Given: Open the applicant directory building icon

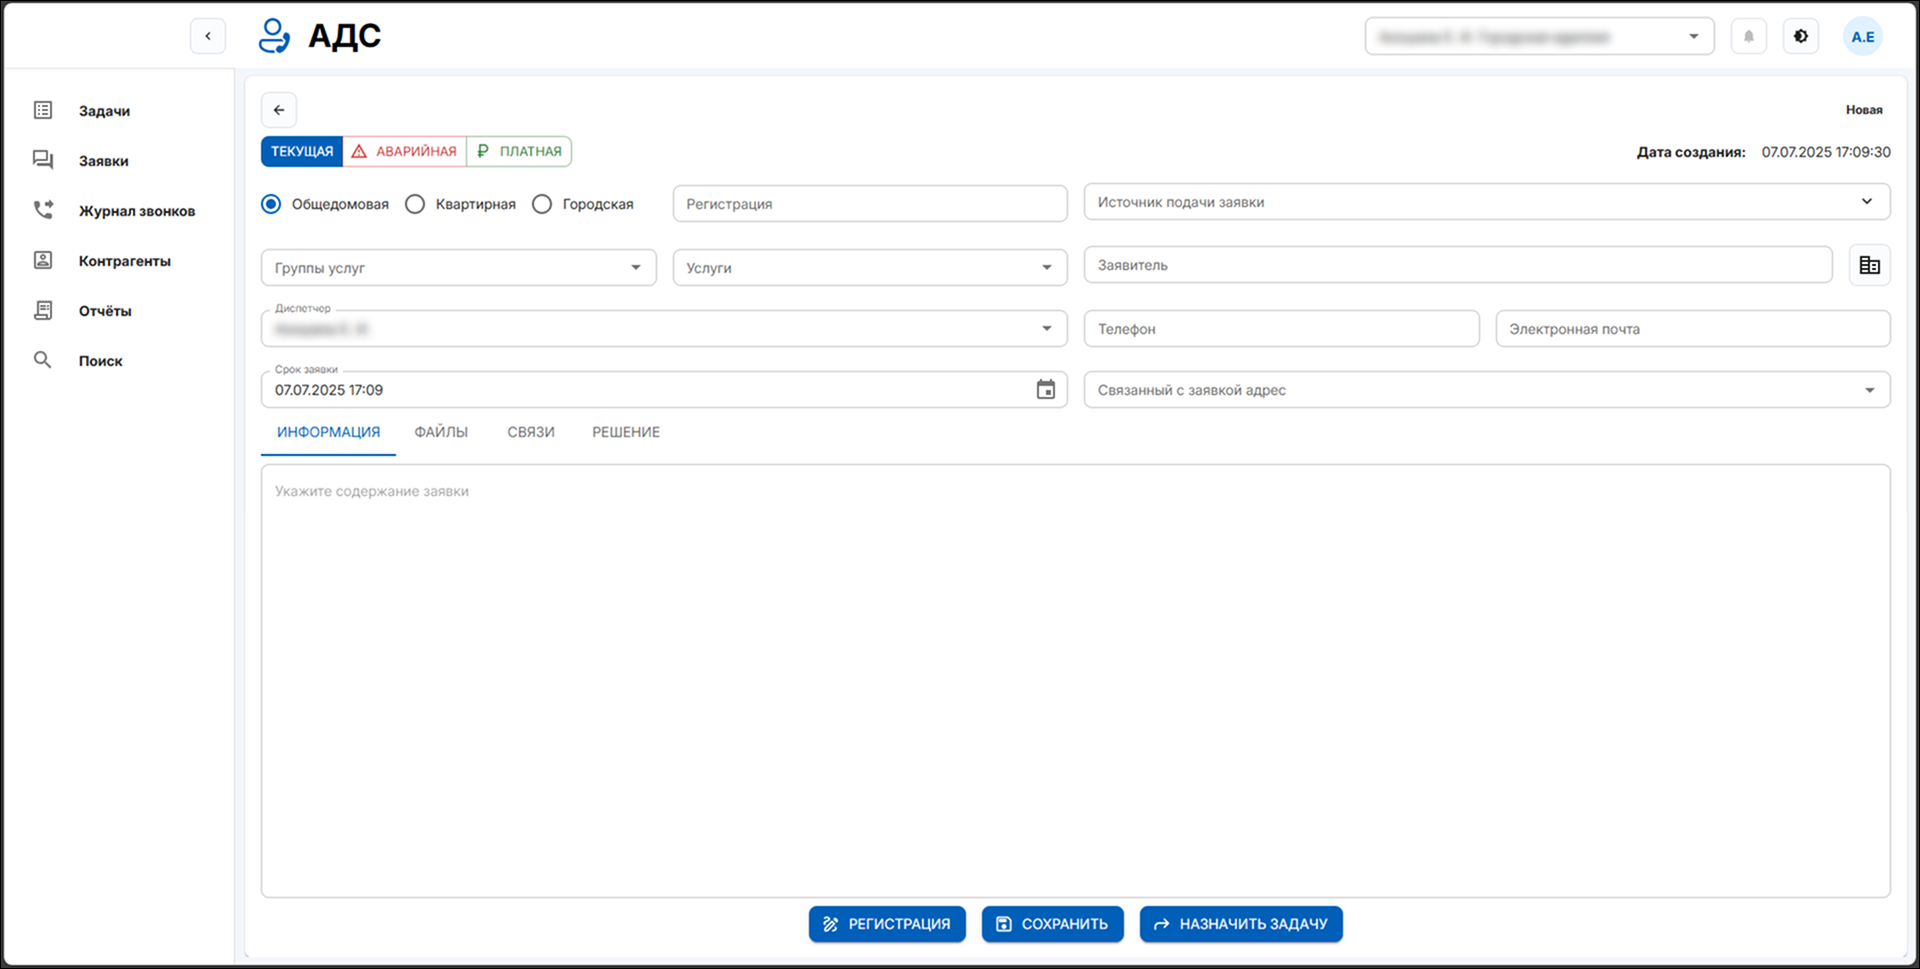Looking at the screenshot, I should point(1869,265).
